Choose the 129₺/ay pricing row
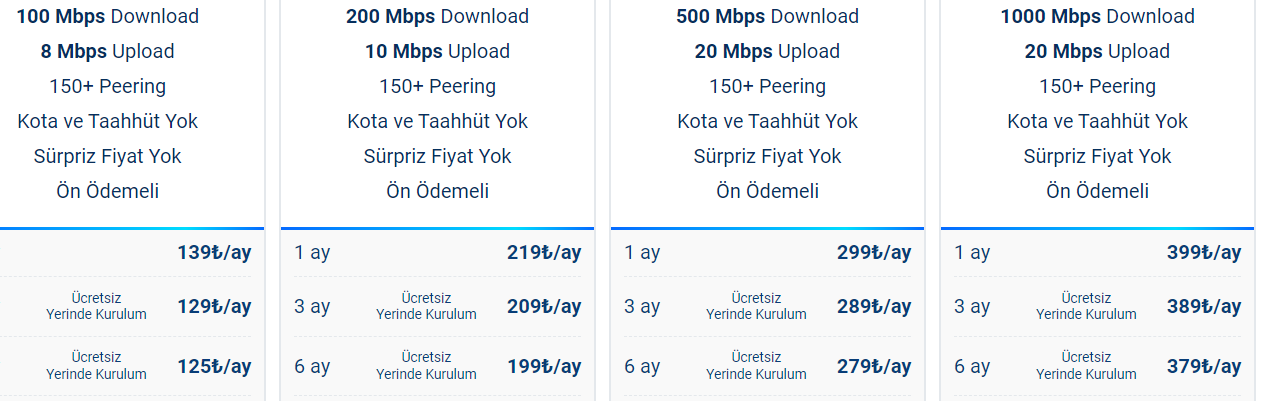The height and width of the screenshot is (401, 1287). [132, 307]
